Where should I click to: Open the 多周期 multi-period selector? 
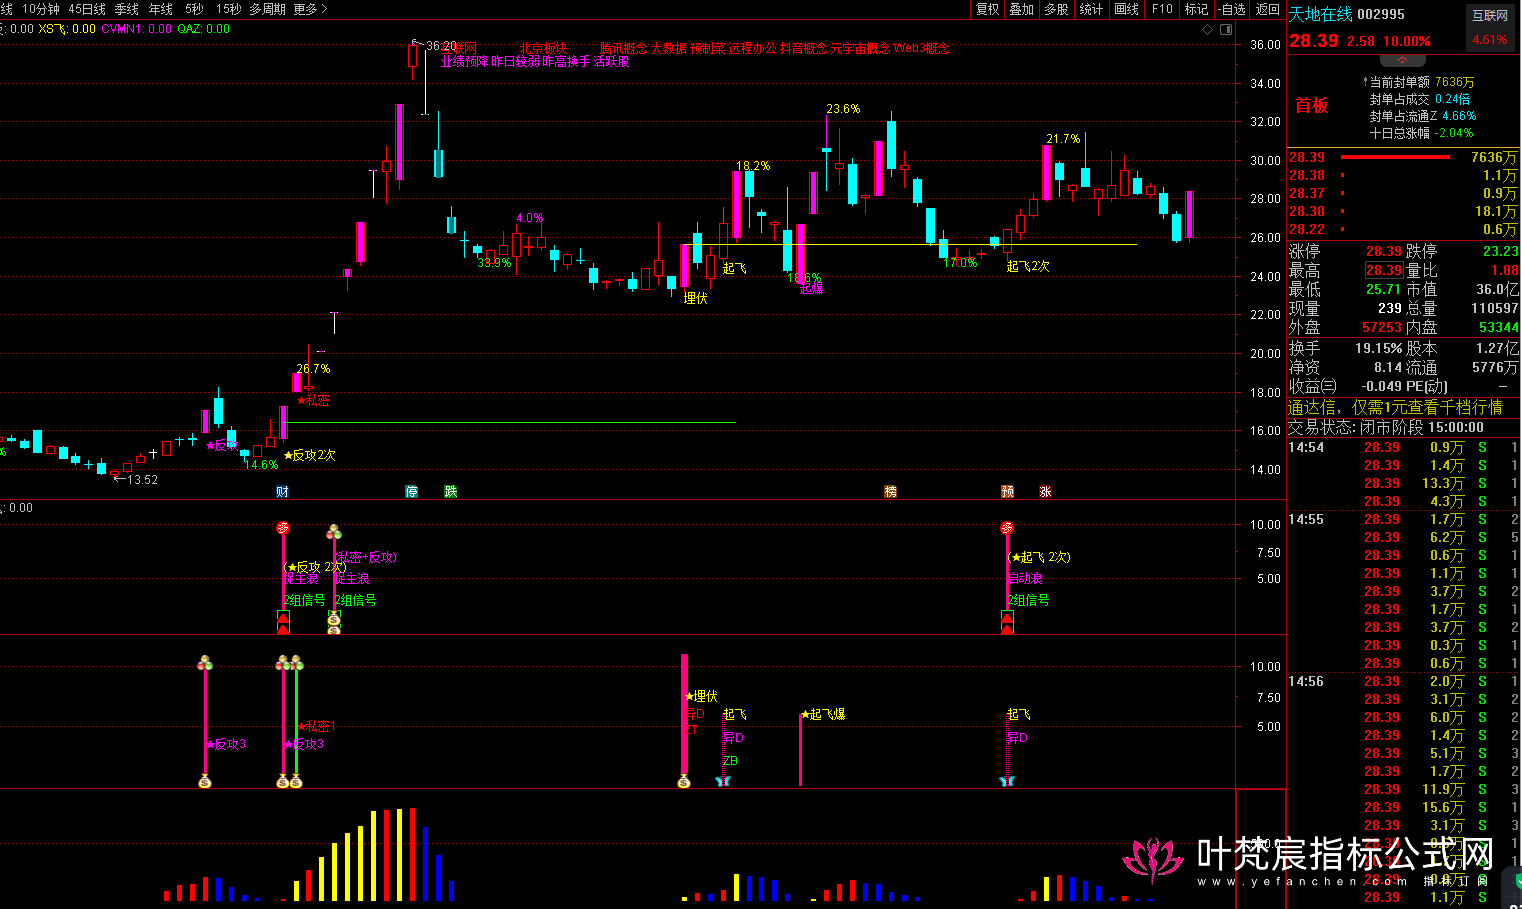pos(268,9)
